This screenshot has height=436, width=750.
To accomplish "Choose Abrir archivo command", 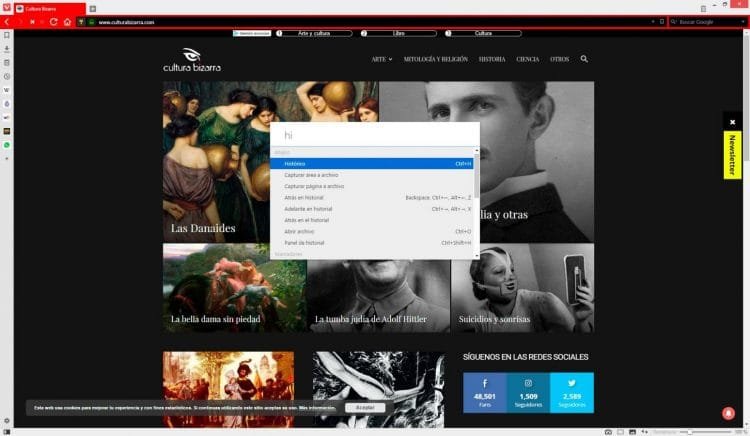I will pyautogui.click(x=372, y=231).
